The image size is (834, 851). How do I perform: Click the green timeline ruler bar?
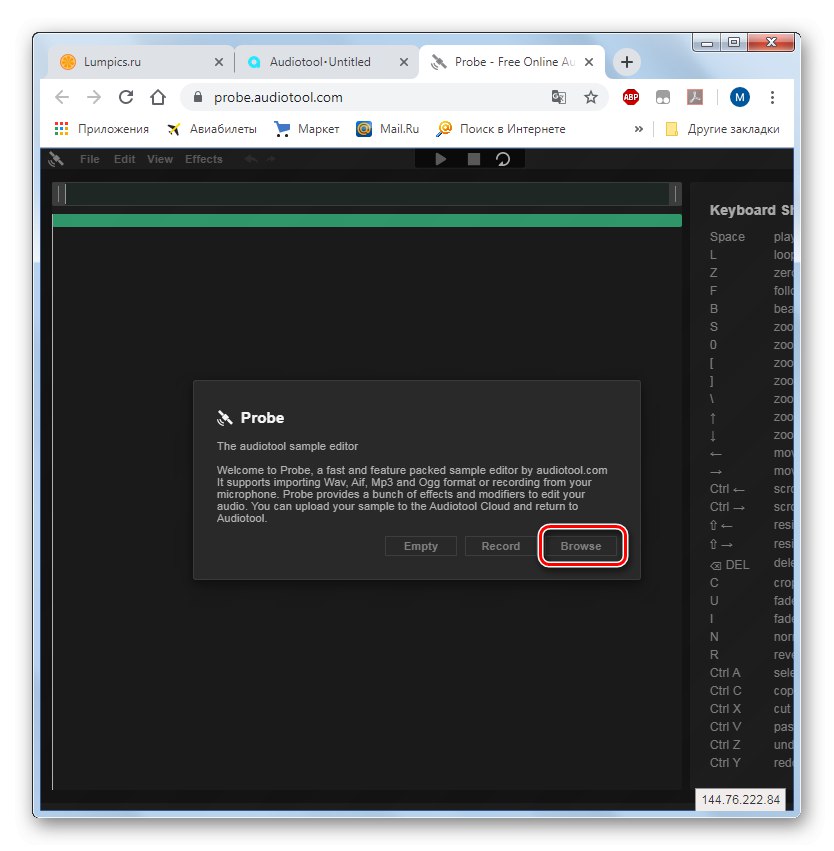367,220
